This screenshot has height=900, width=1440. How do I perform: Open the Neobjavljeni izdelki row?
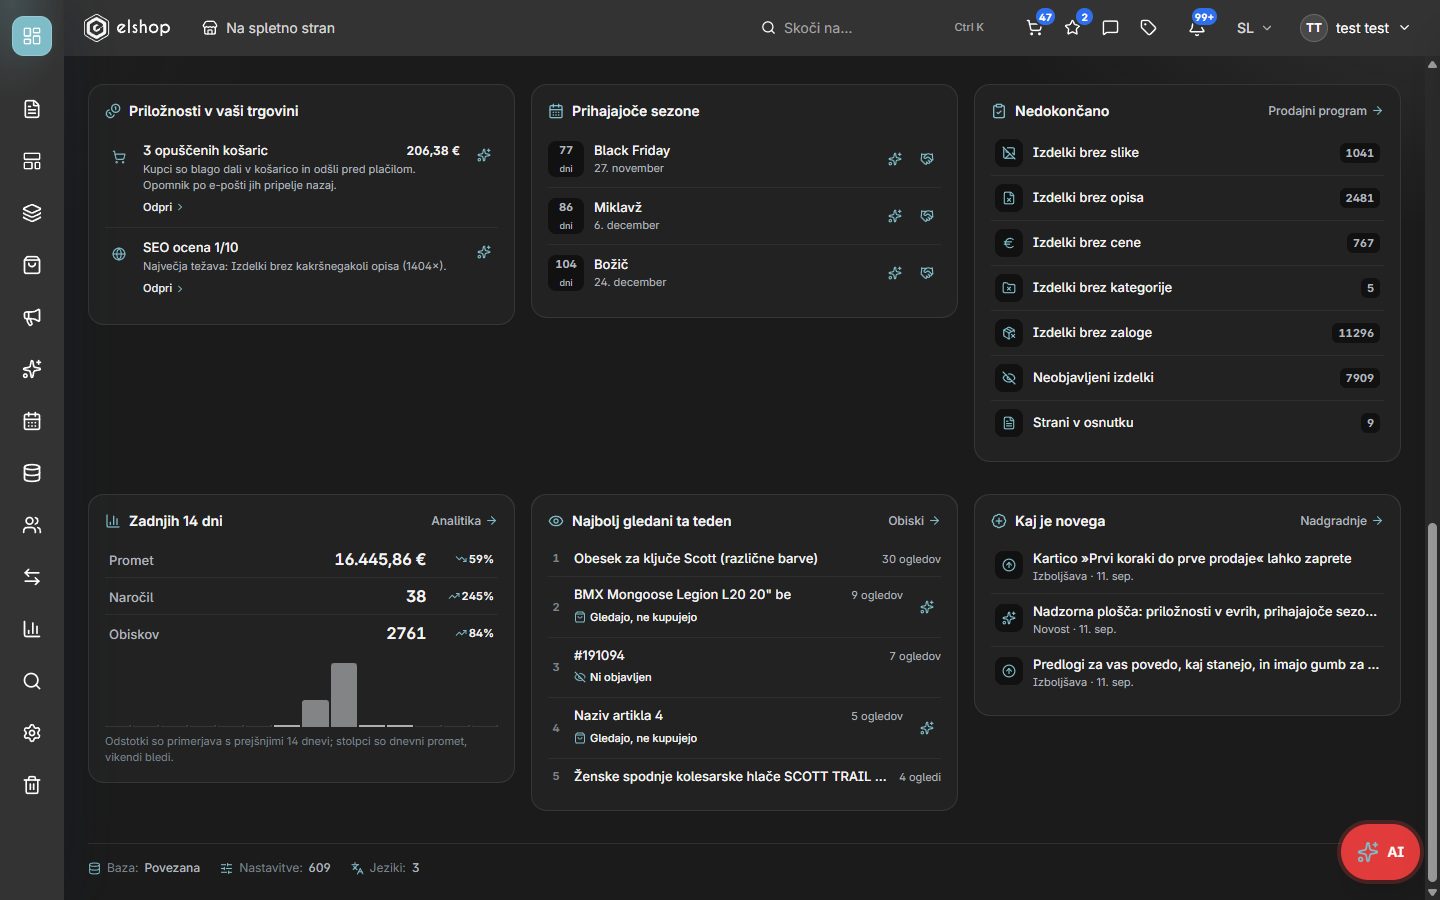(x=1187, y=378)
